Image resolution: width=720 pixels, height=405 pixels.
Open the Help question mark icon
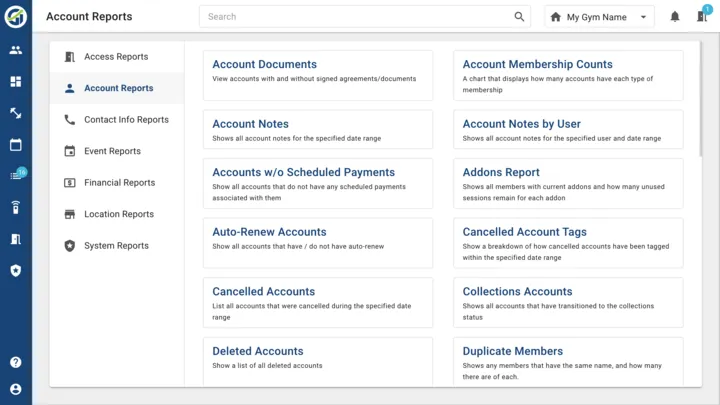[x=16, y=362]
